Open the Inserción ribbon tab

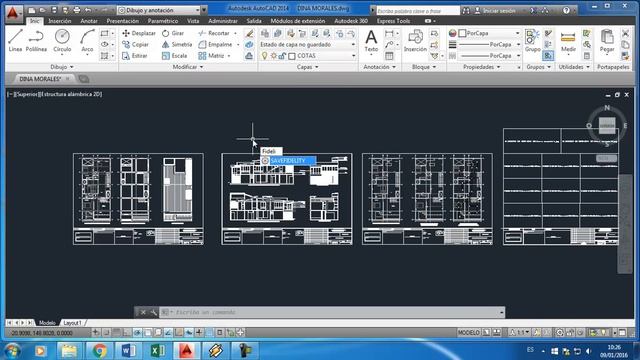point(60,21)
